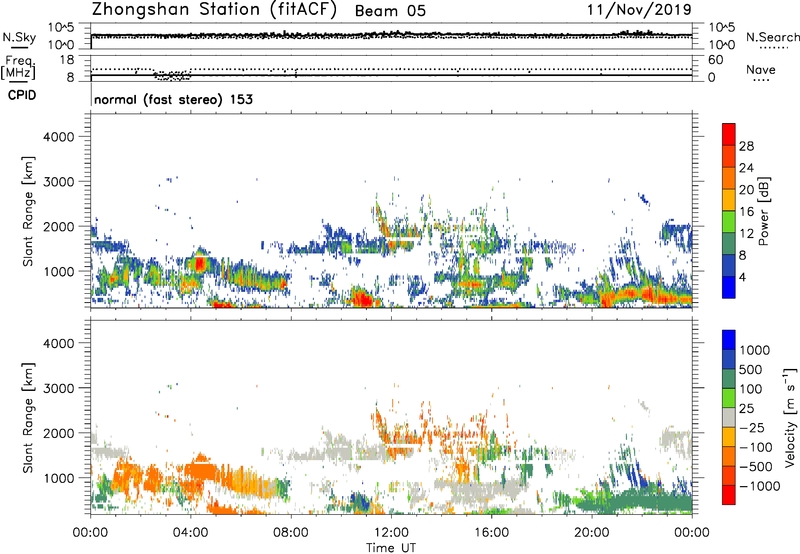Click the 'N.Search' legend label
This screenshot has width=800, height=554.
(772, 37)
